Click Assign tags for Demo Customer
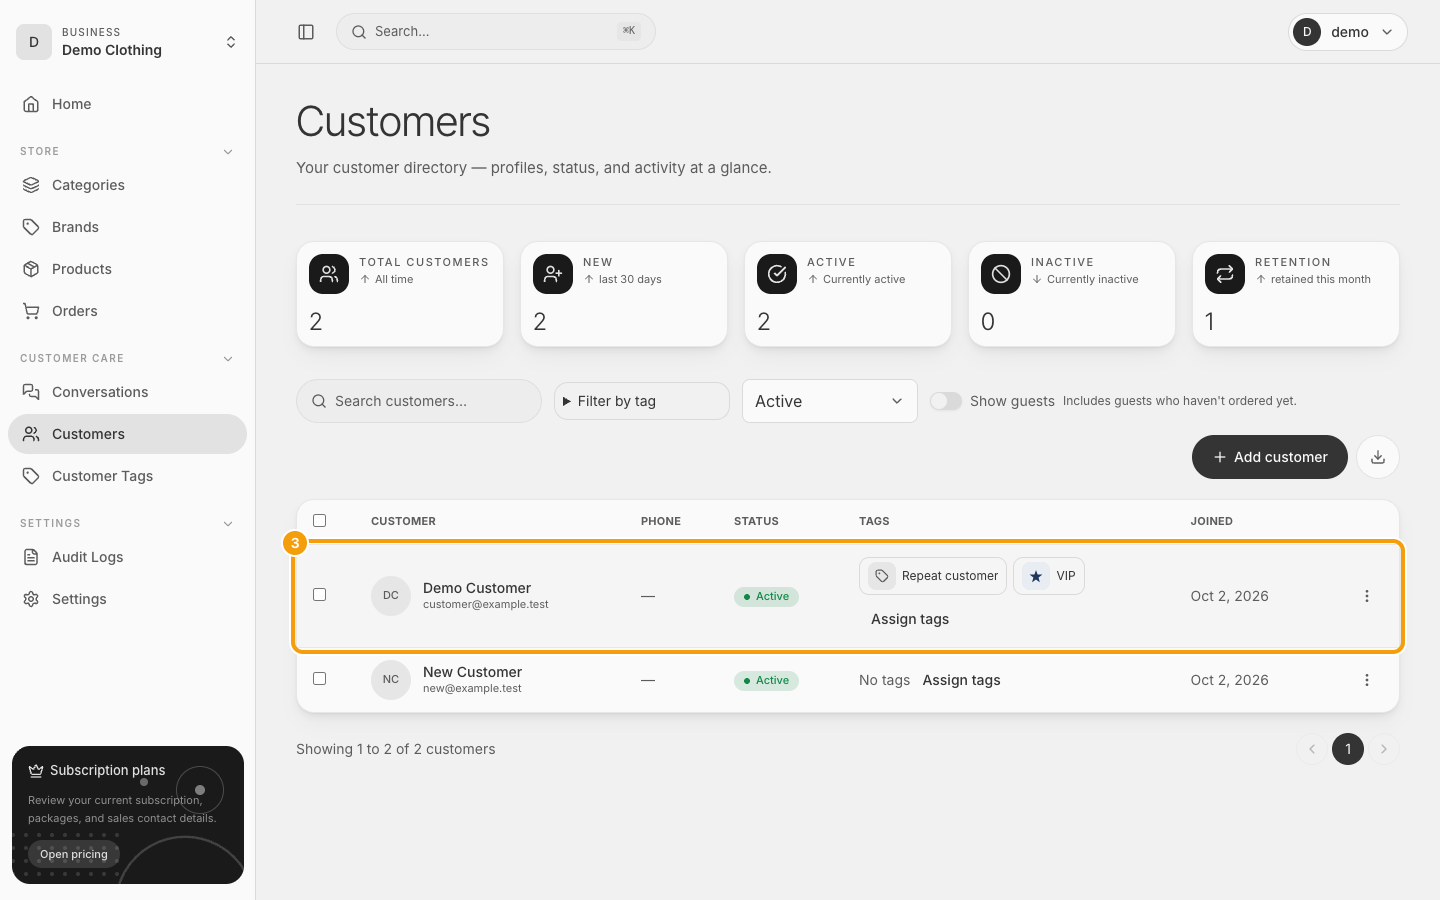1440x900 pixels. [x=910, y=619]
